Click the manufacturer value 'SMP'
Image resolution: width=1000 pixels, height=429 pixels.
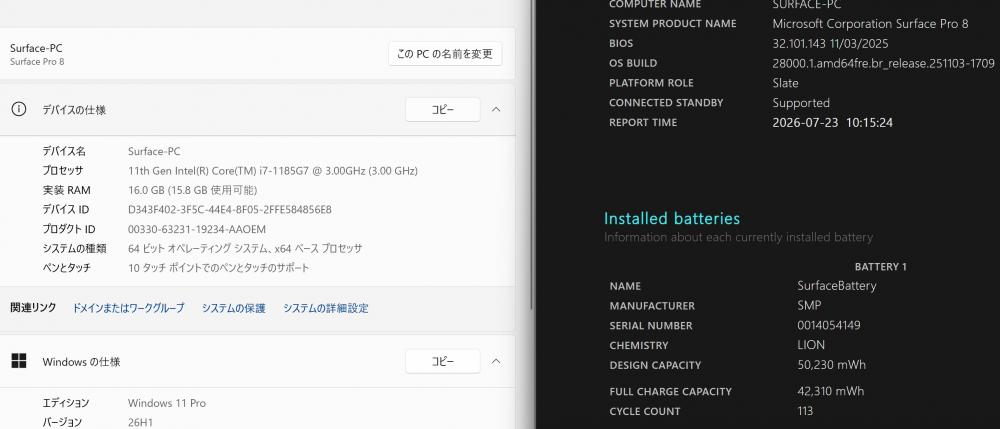point(809,305)
